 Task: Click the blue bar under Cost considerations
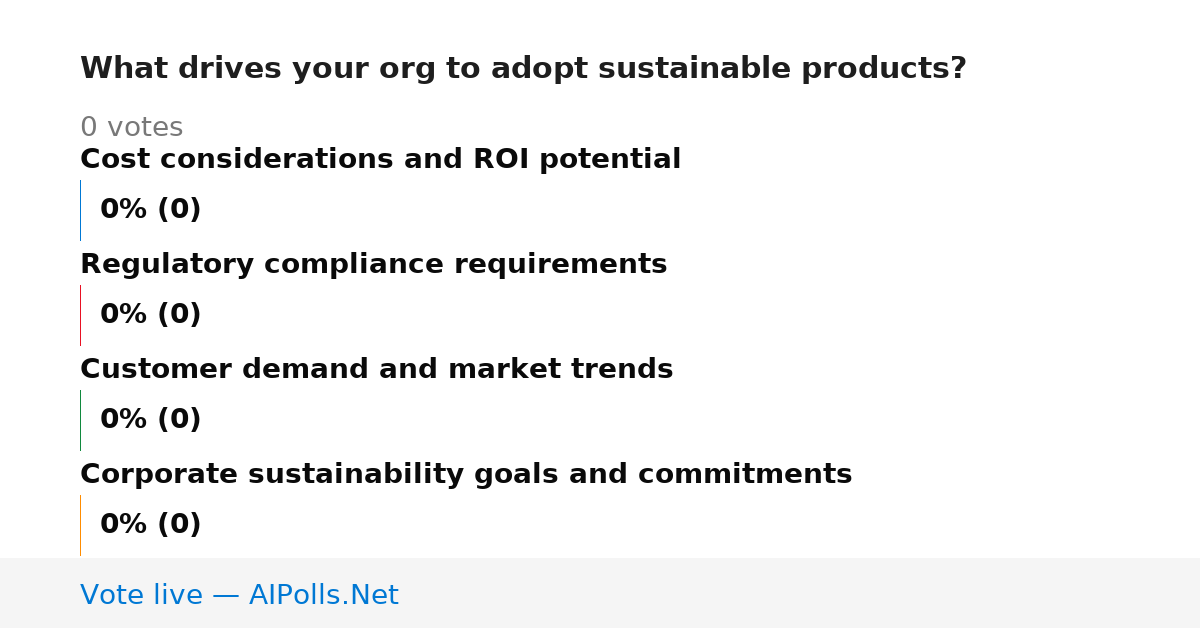80,210
